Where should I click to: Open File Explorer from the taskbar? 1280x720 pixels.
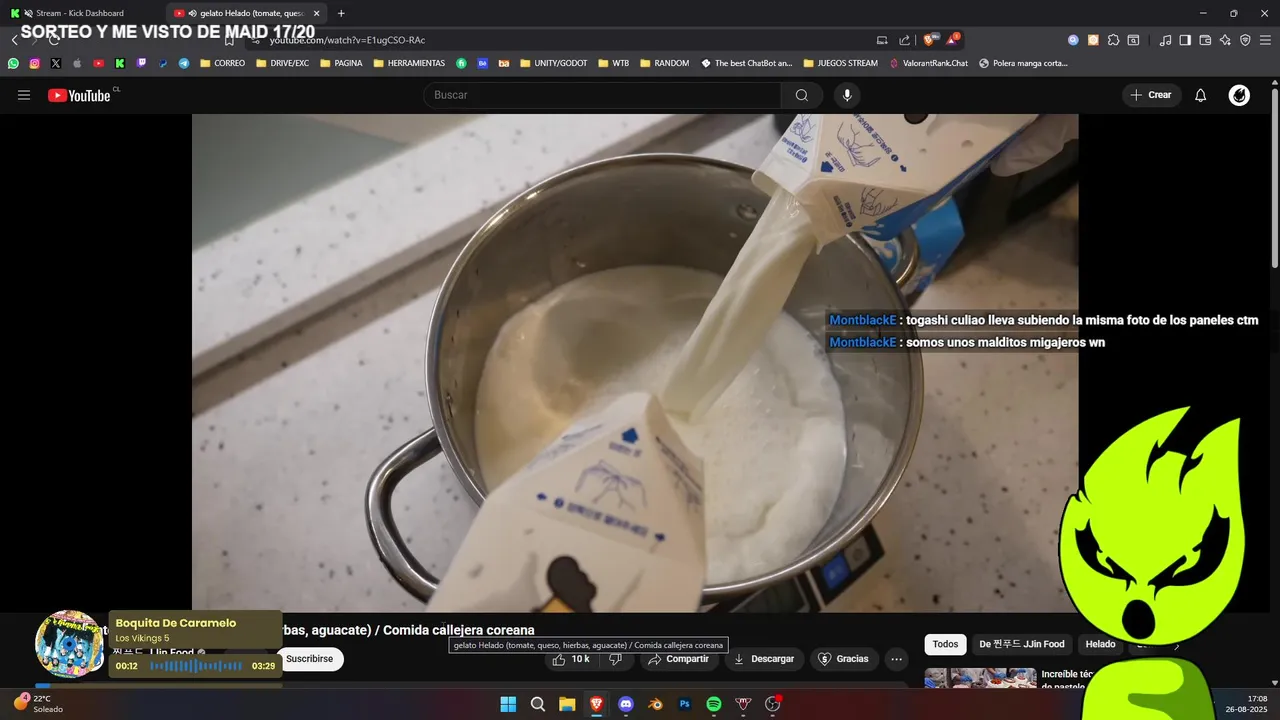pos(567,704)
